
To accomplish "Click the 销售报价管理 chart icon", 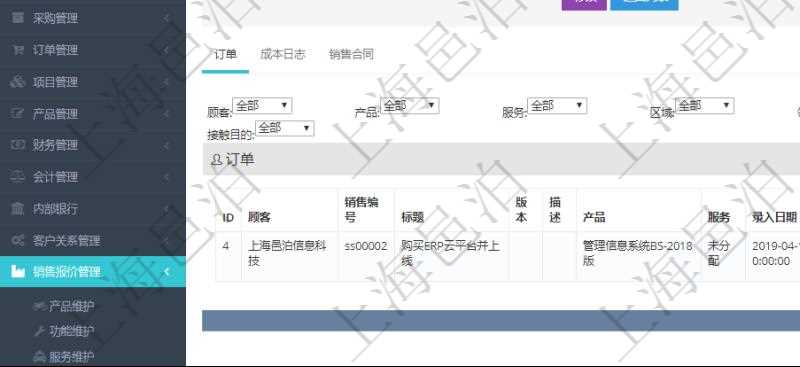I will click(18, 272).
